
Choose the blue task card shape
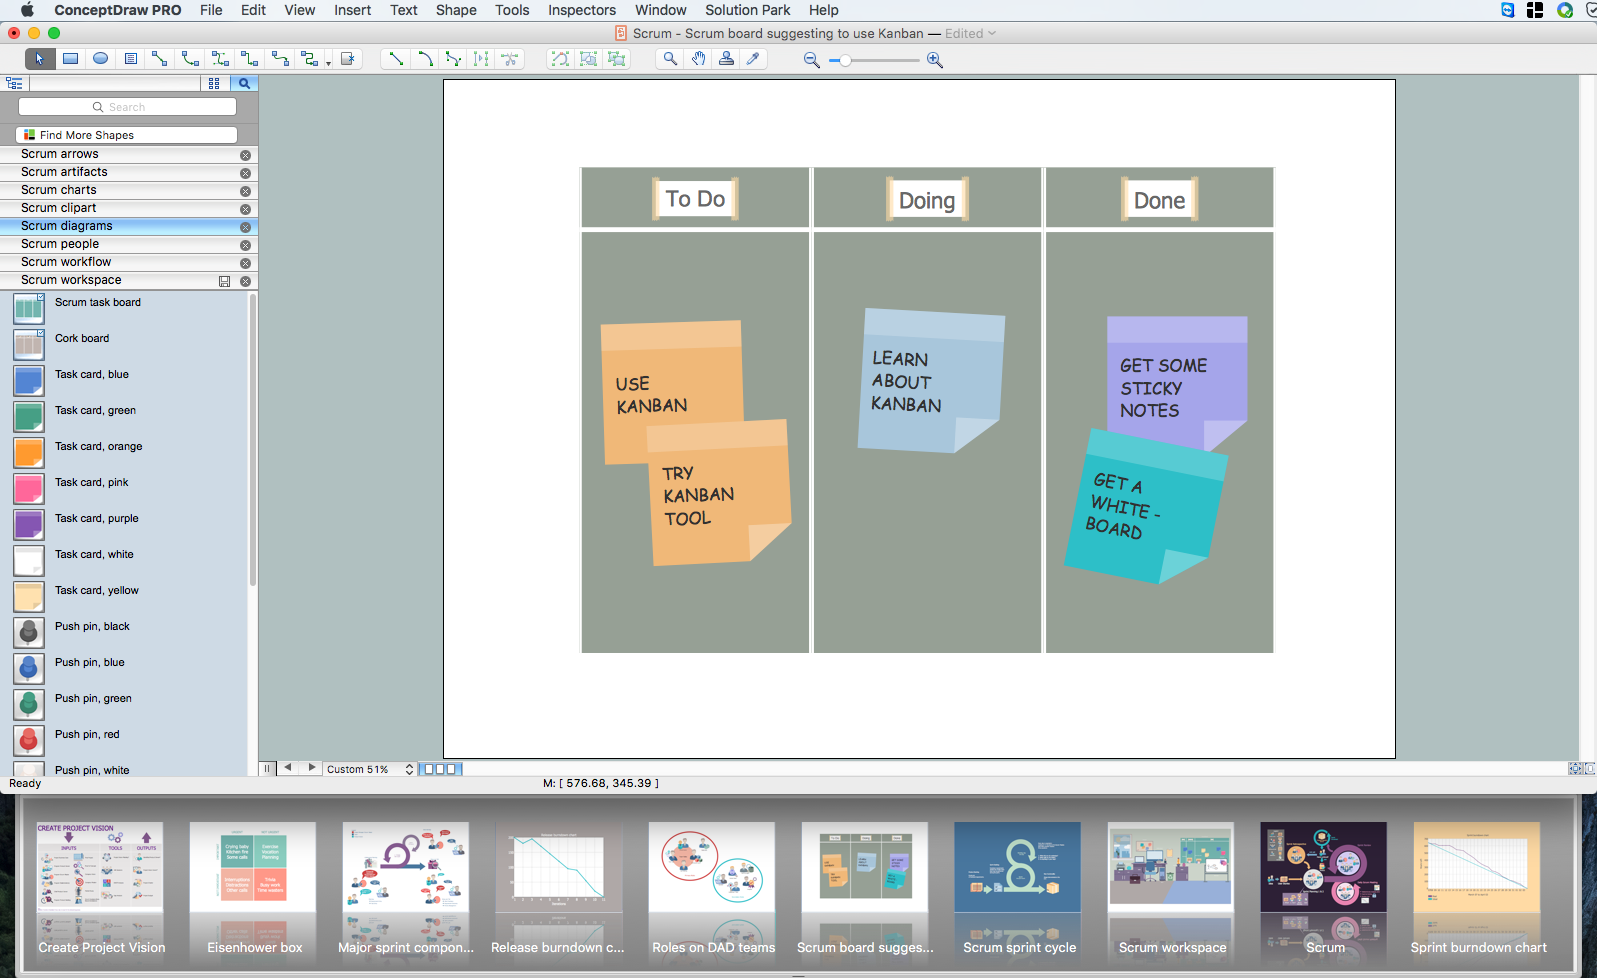[29, 381]
